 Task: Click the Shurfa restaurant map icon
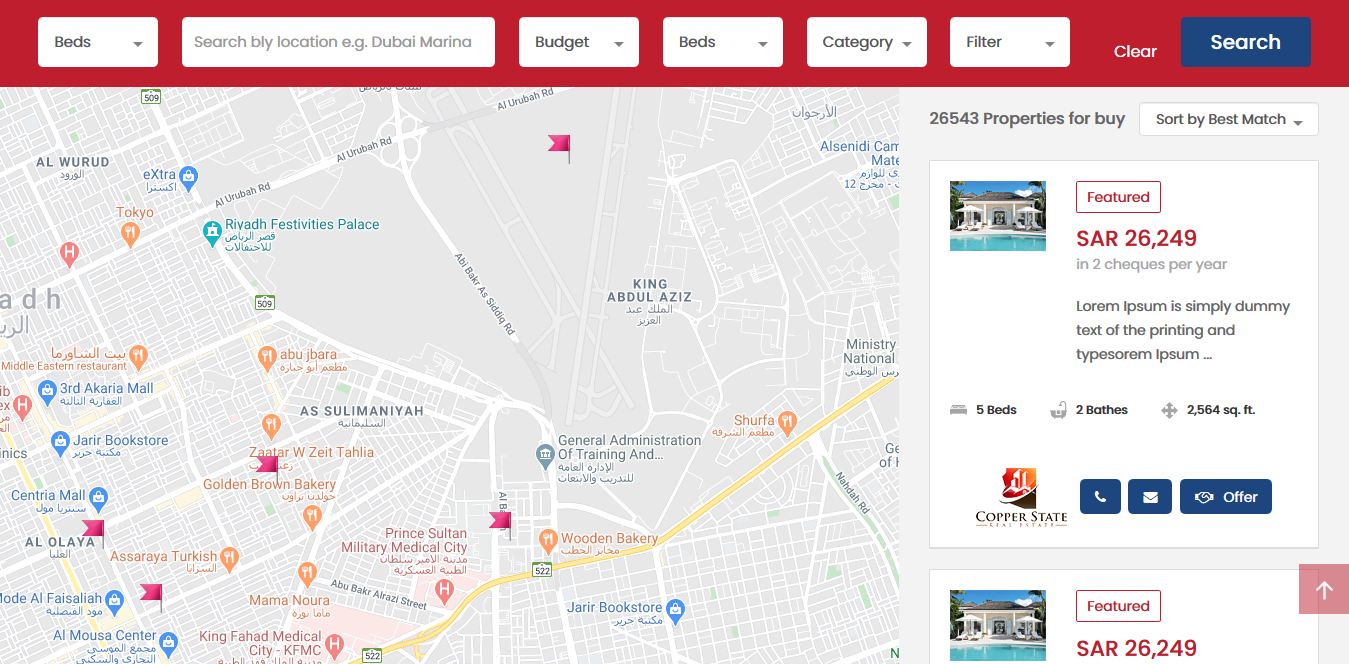[787, 422]
